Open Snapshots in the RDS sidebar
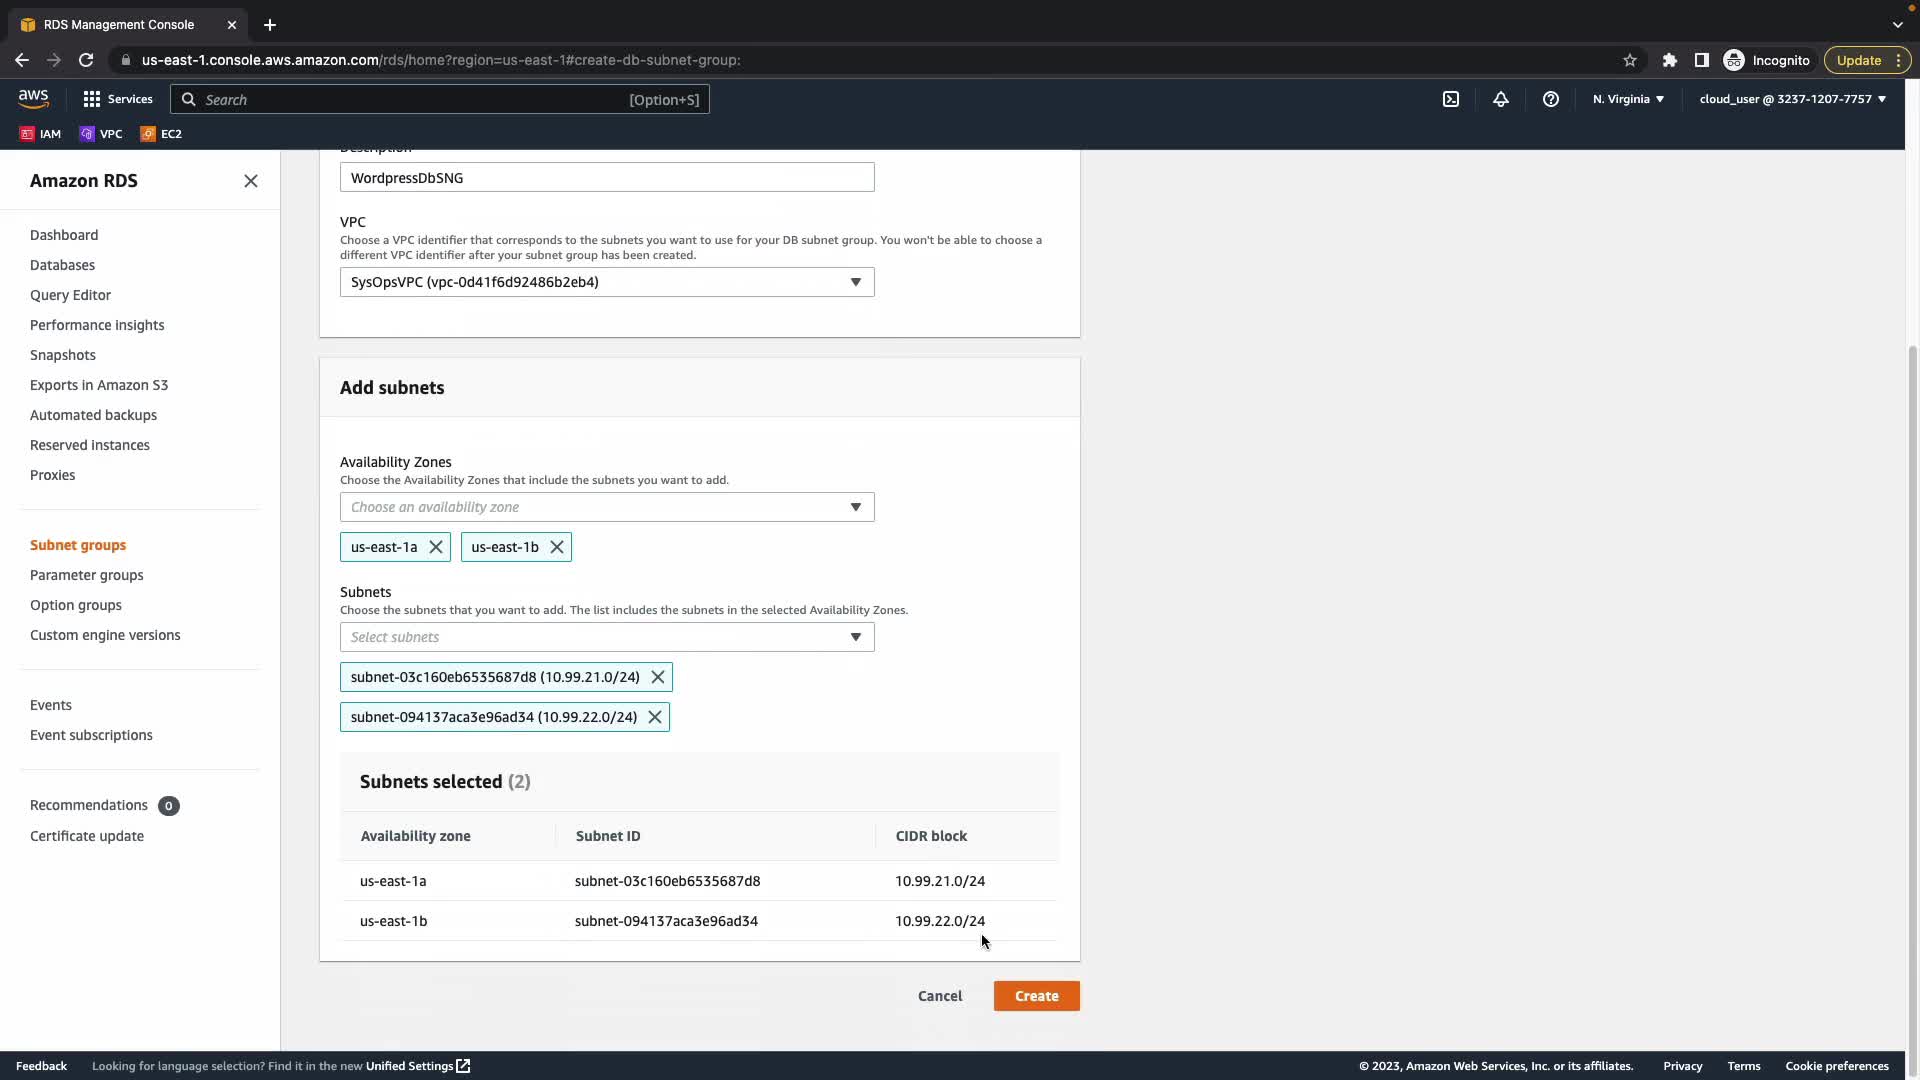 (x=63, y=355)
